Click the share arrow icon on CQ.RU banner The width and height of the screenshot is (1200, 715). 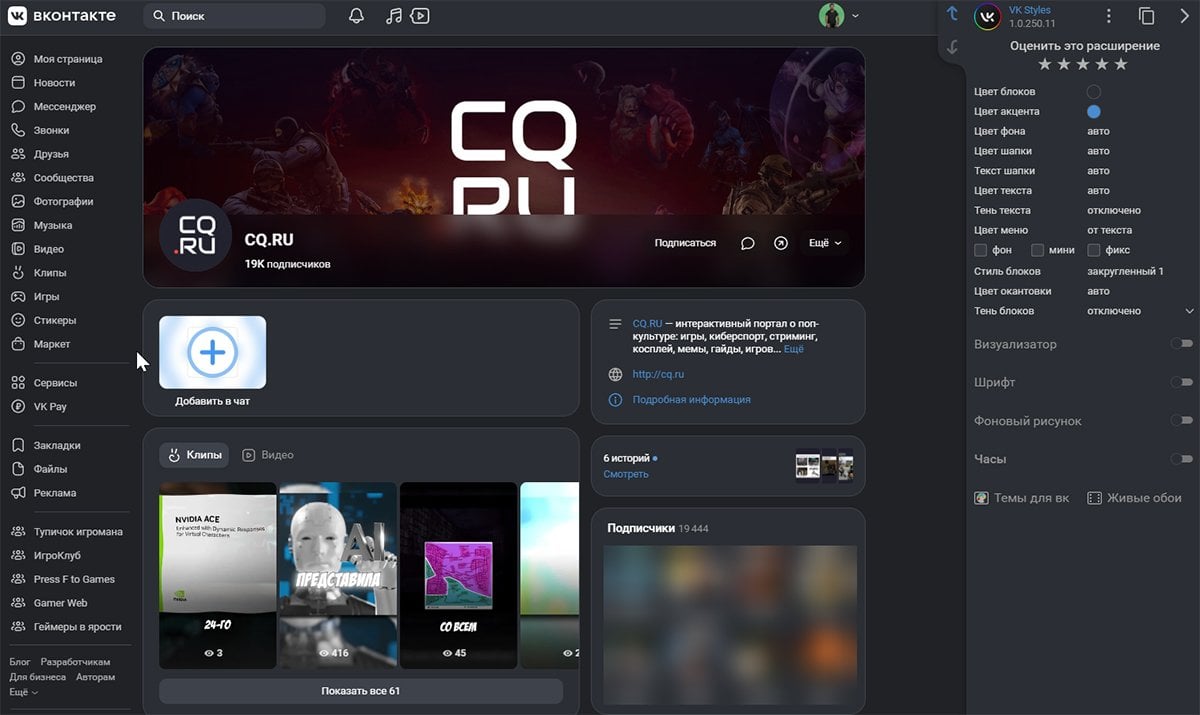(781, 243)
